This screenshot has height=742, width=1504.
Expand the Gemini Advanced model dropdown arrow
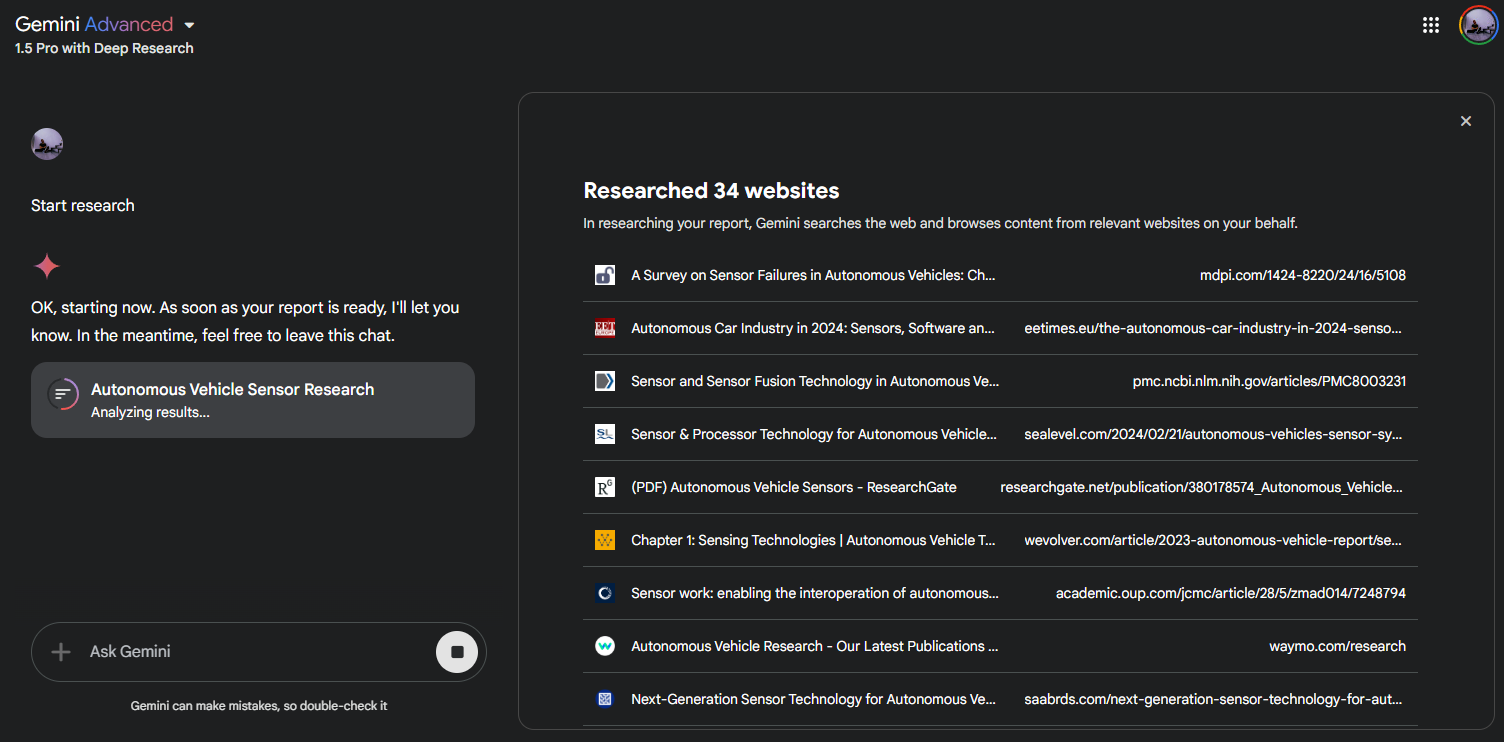189,25
